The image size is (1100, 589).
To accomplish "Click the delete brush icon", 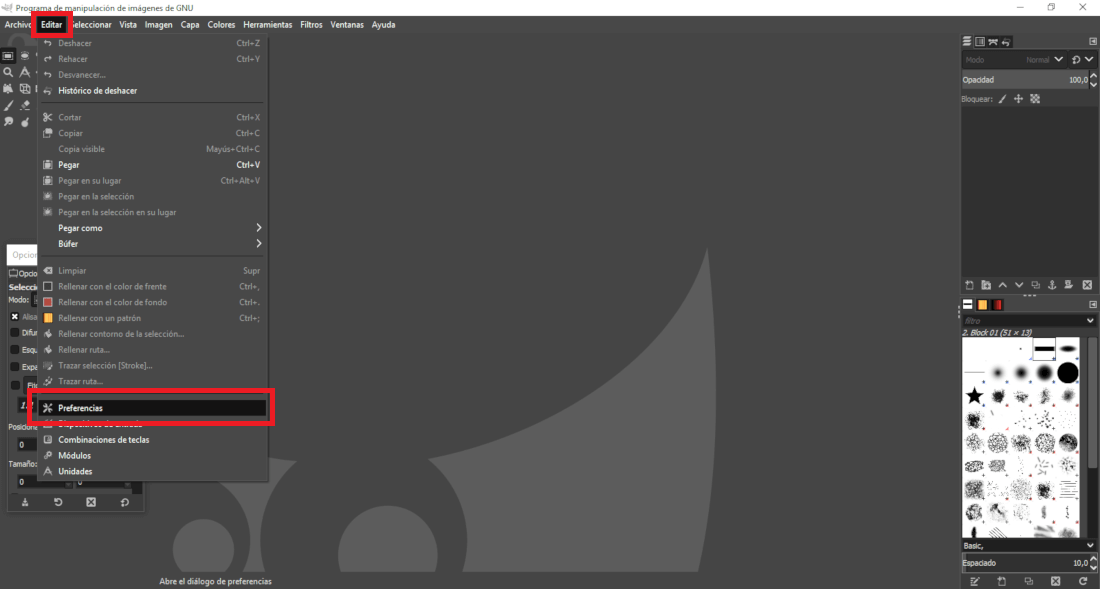I will [1056, 581].
